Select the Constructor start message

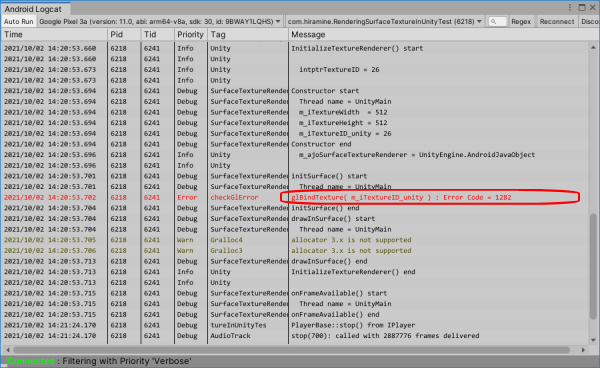pyautogui.click(x=325, y=91)
